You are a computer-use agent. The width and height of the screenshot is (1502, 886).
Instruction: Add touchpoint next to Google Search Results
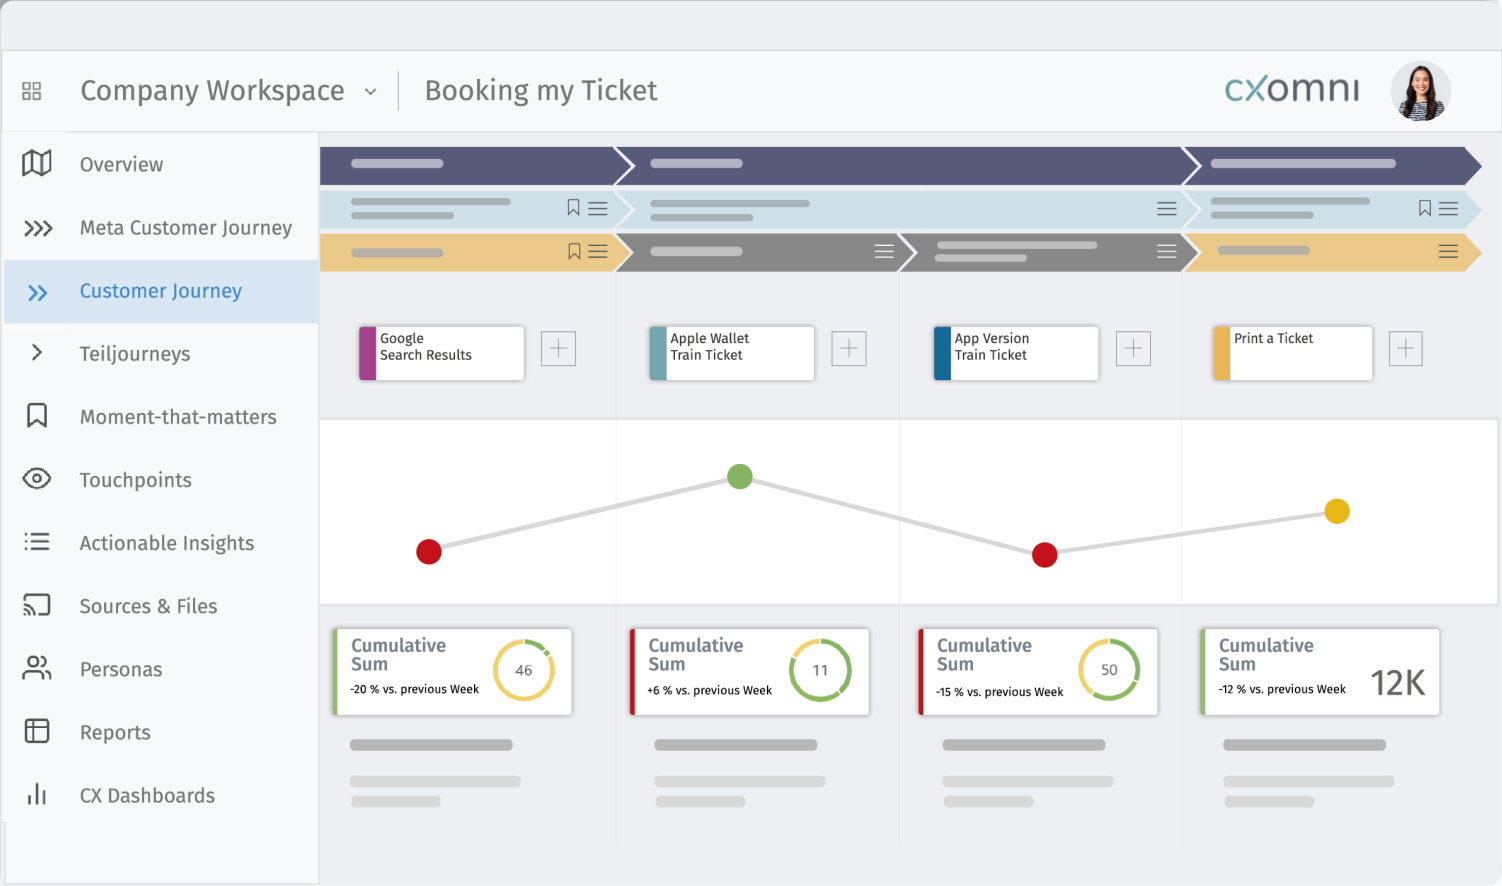[558, 348]
